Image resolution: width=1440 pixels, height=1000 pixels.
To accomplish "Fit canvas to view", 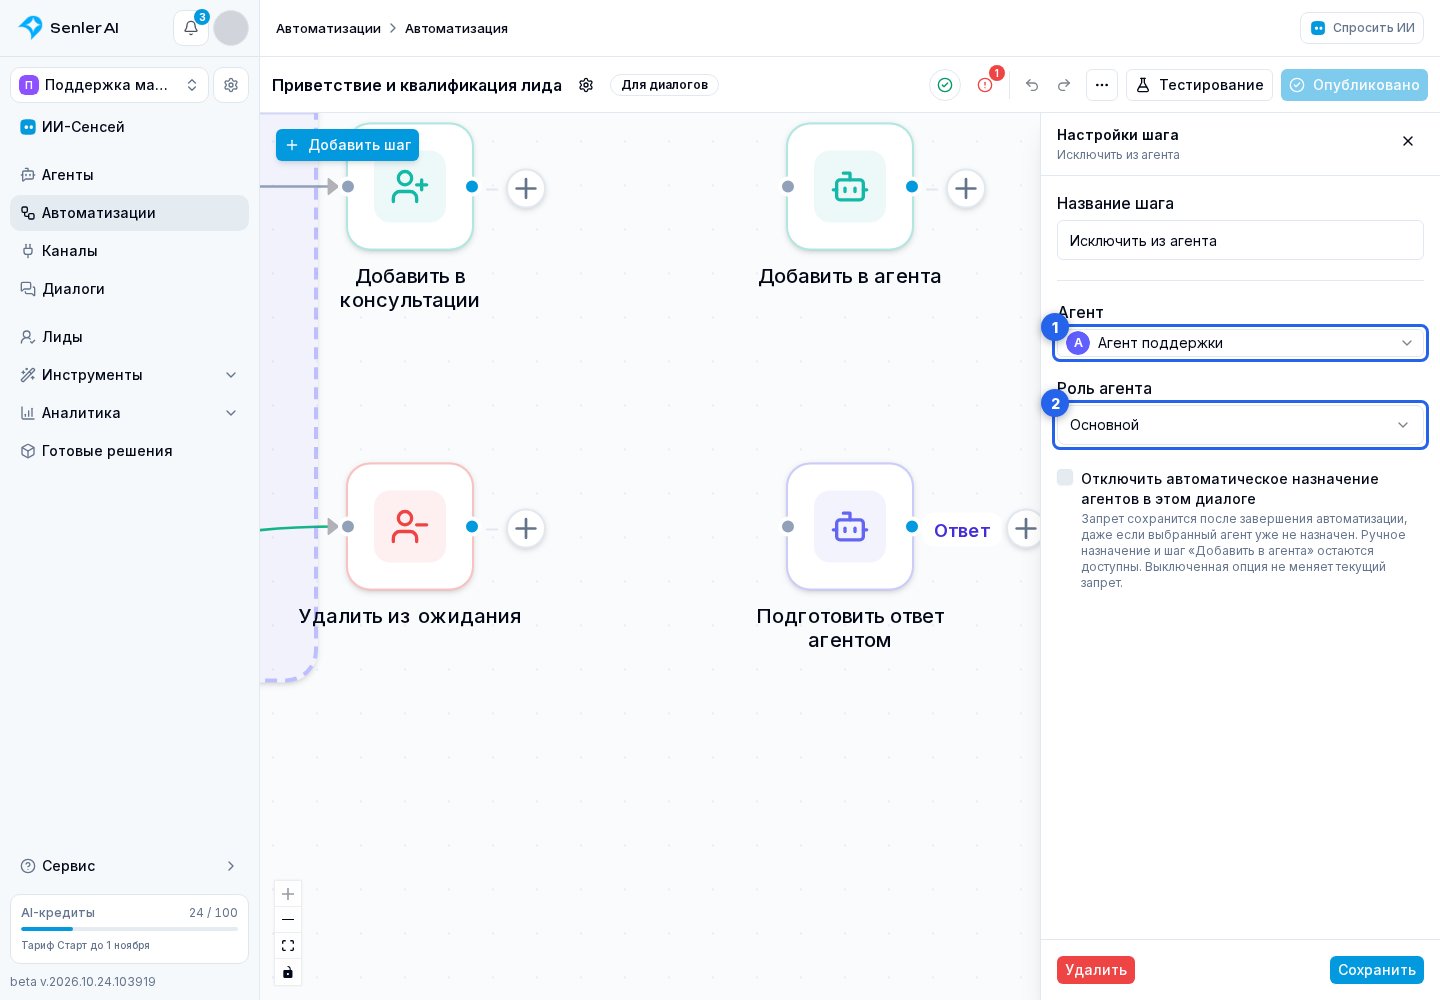I will tap(288, 946).
